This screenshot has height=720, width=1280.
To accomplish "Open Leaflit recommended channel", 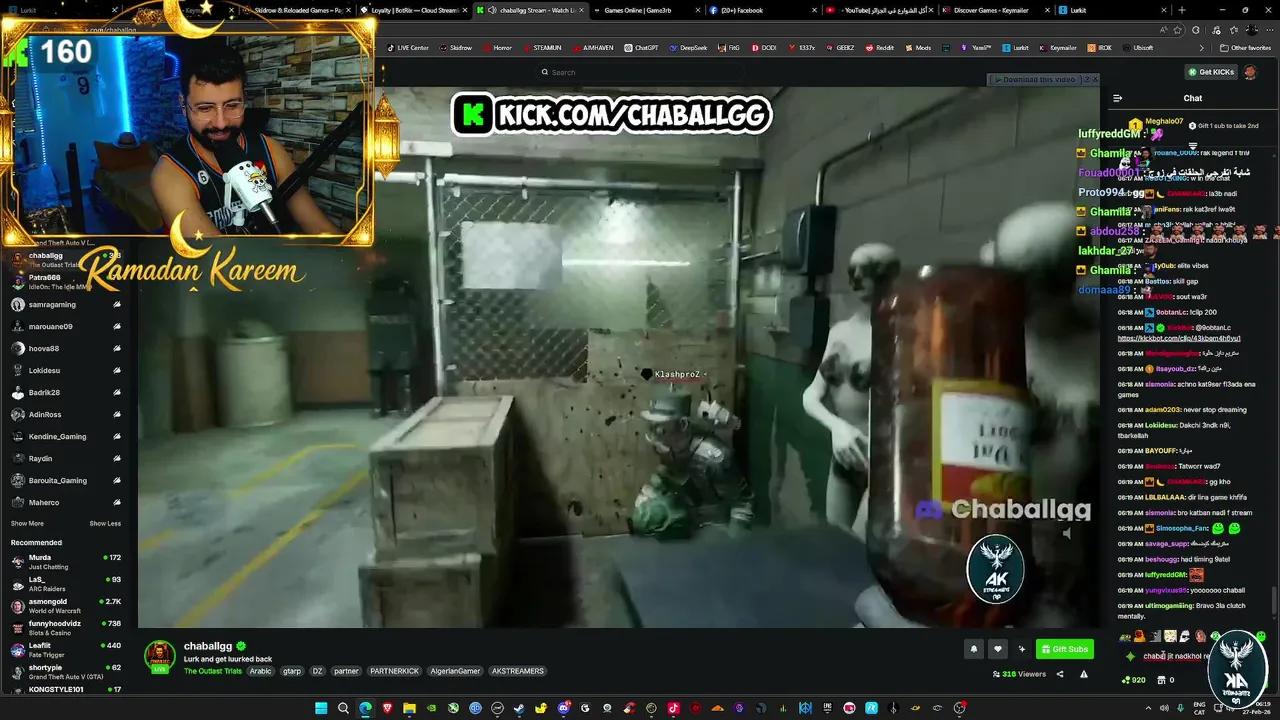I will click(66, 649).
